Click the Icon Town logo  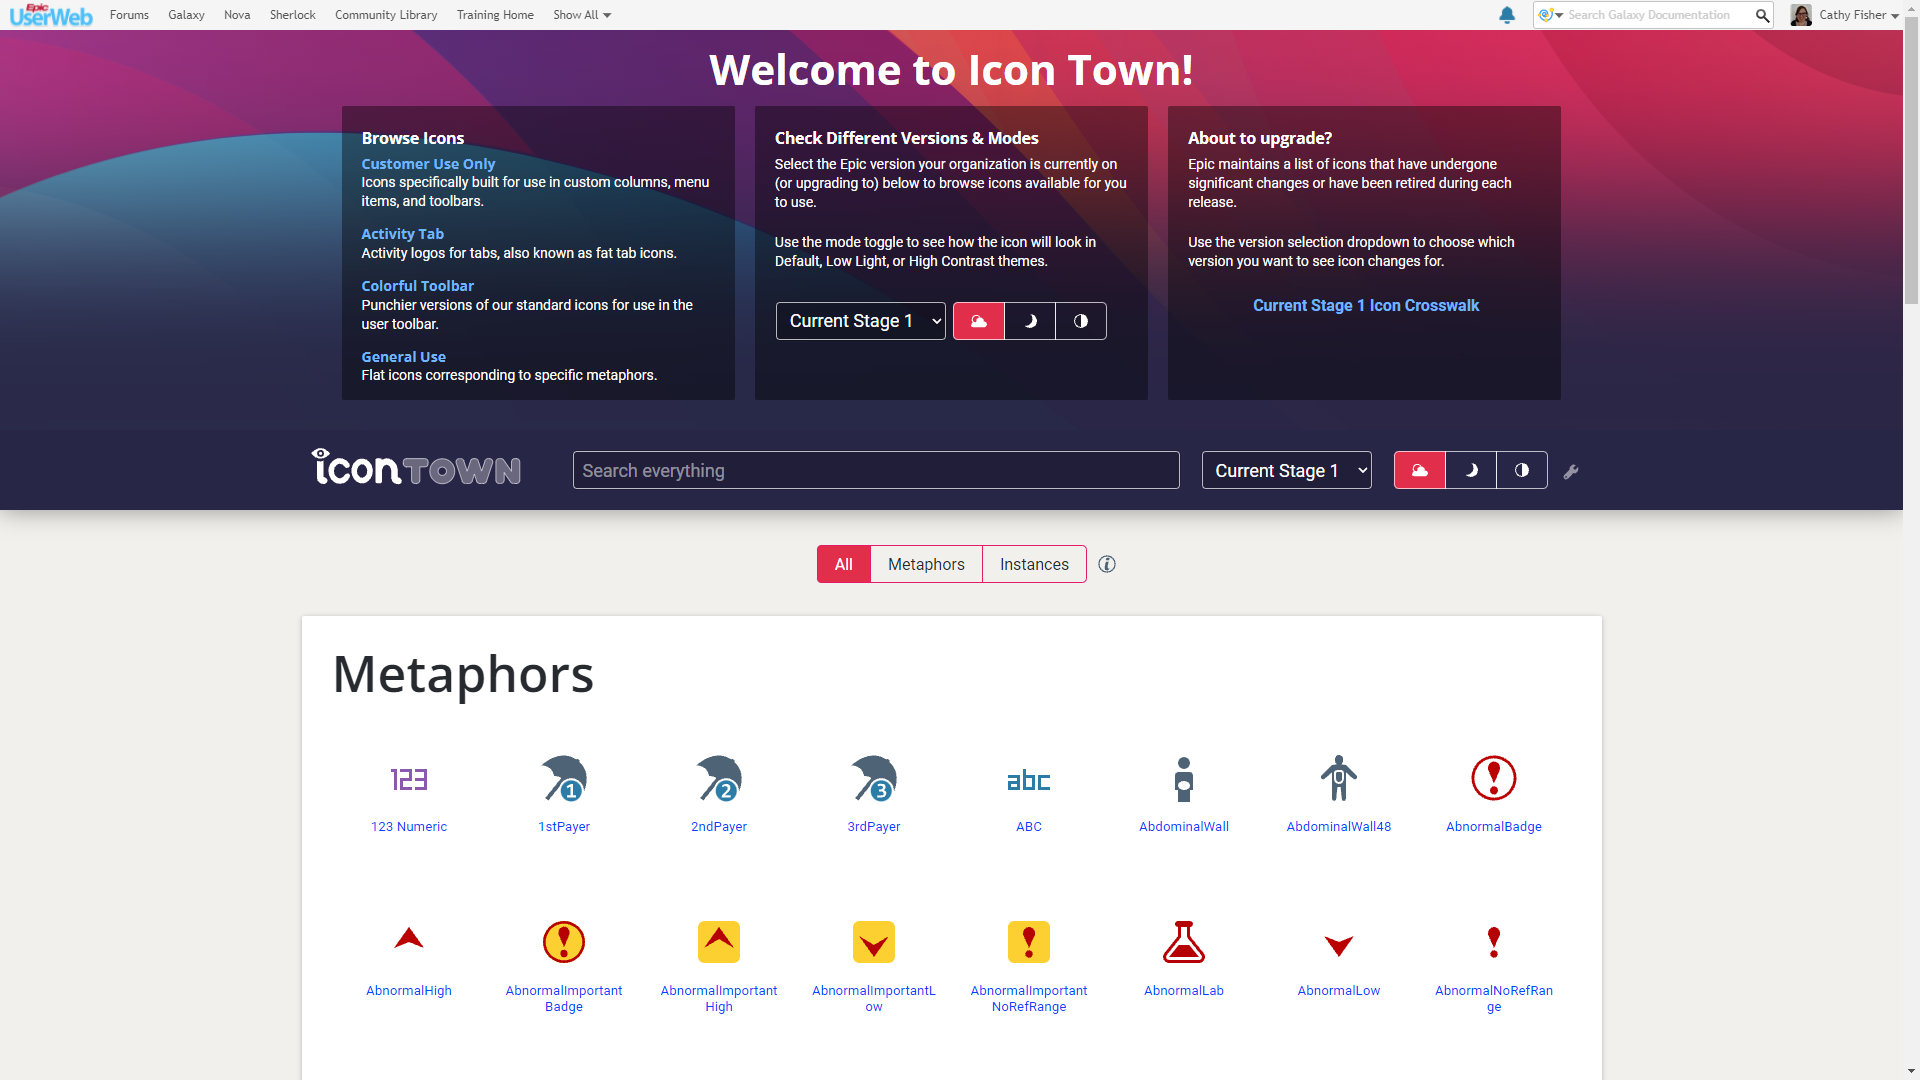pos(416,467)
